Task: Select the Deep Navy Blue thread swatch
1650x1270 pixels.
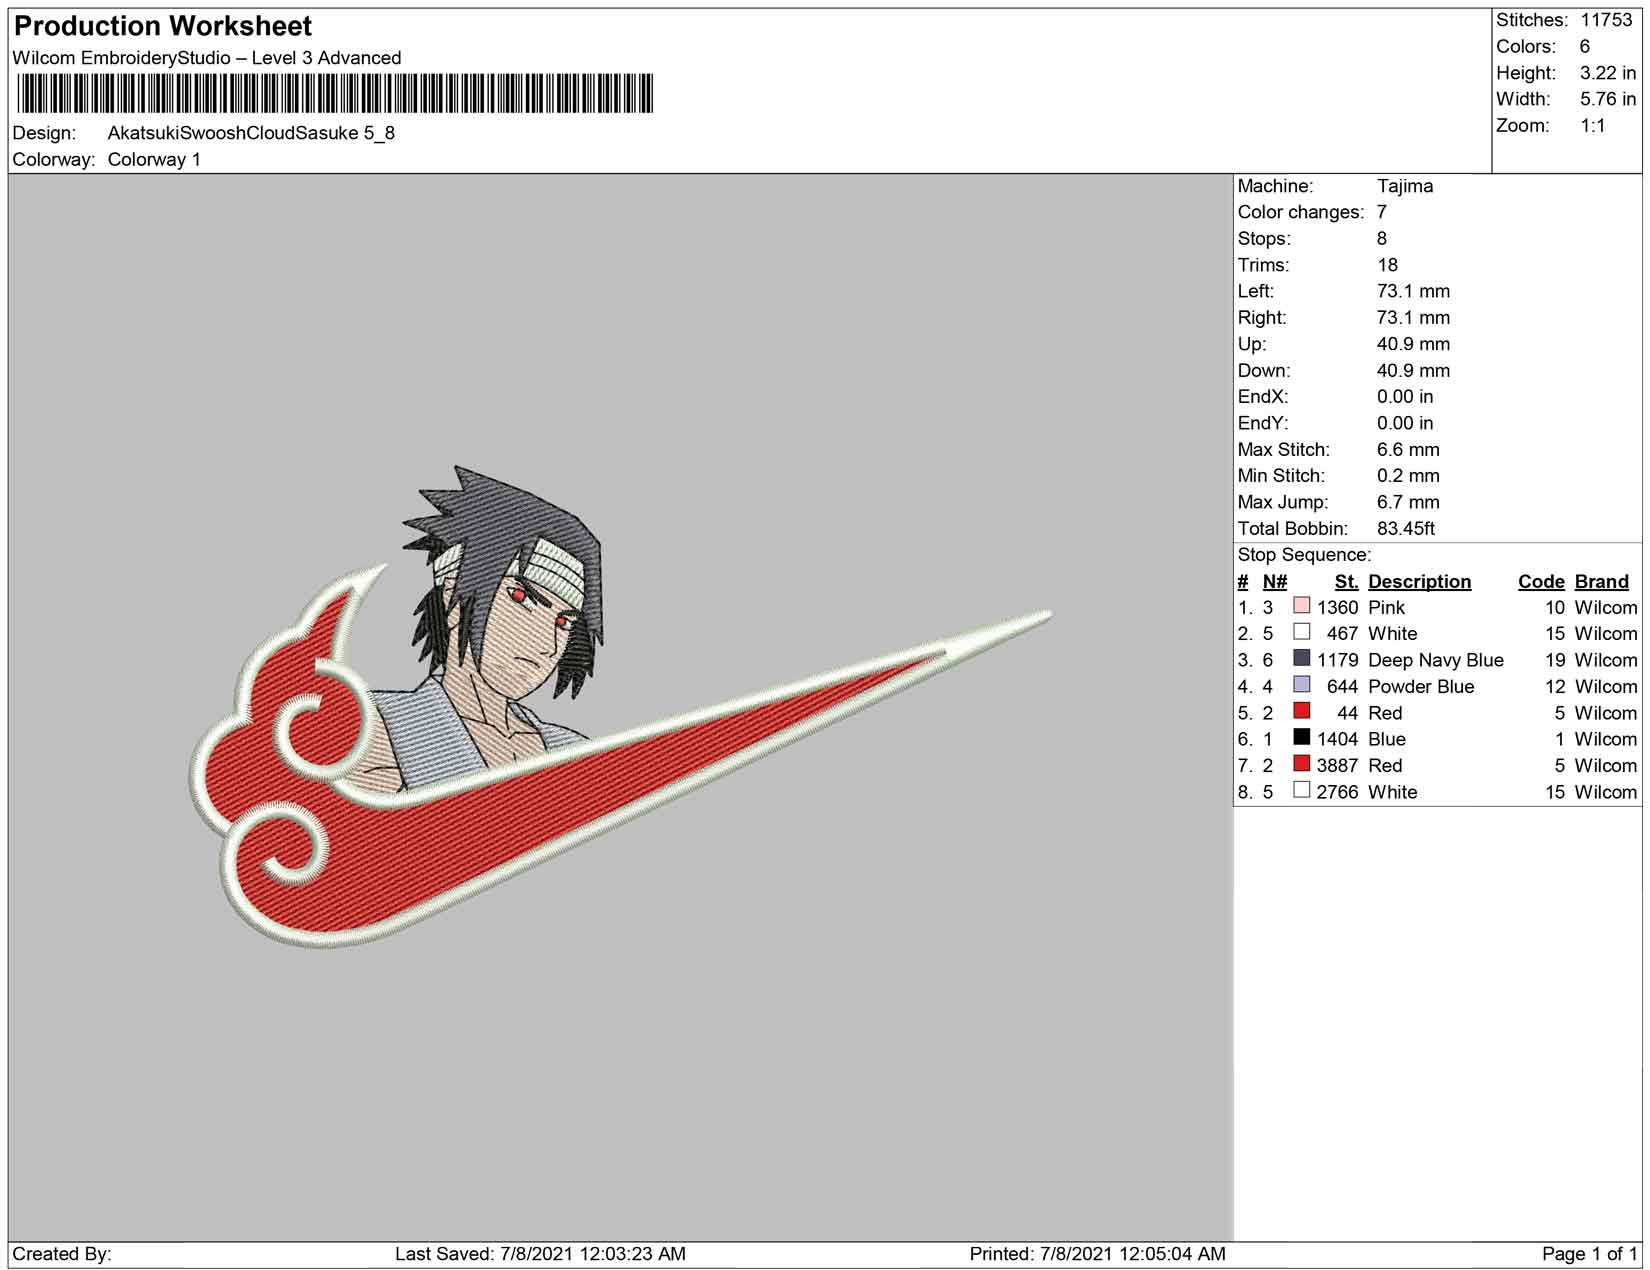Action: [x=1301, y=658]
